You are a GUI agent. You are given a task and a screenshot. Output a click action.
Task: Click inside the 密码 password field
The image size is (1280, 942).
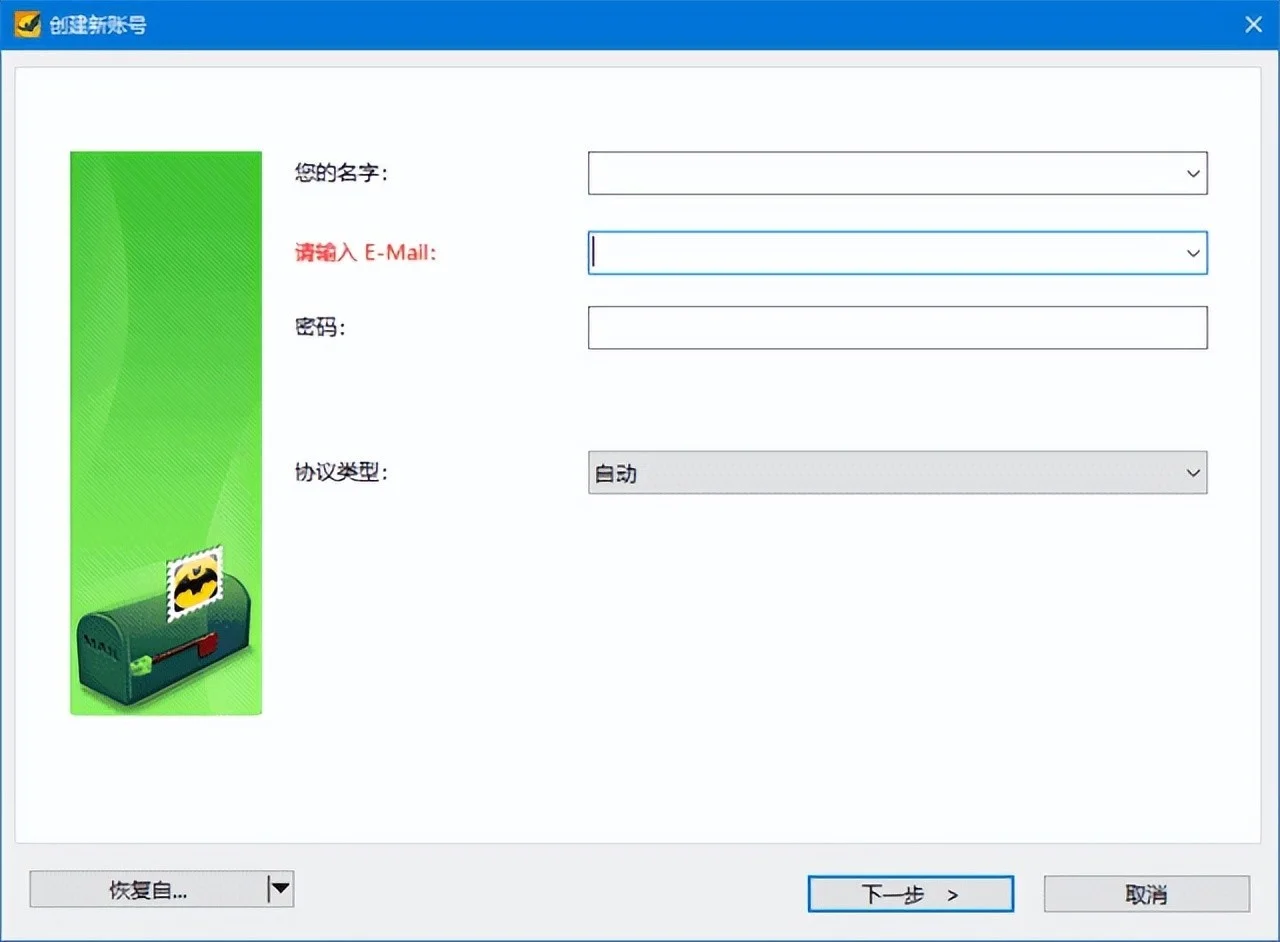click(x=897, y=327)
